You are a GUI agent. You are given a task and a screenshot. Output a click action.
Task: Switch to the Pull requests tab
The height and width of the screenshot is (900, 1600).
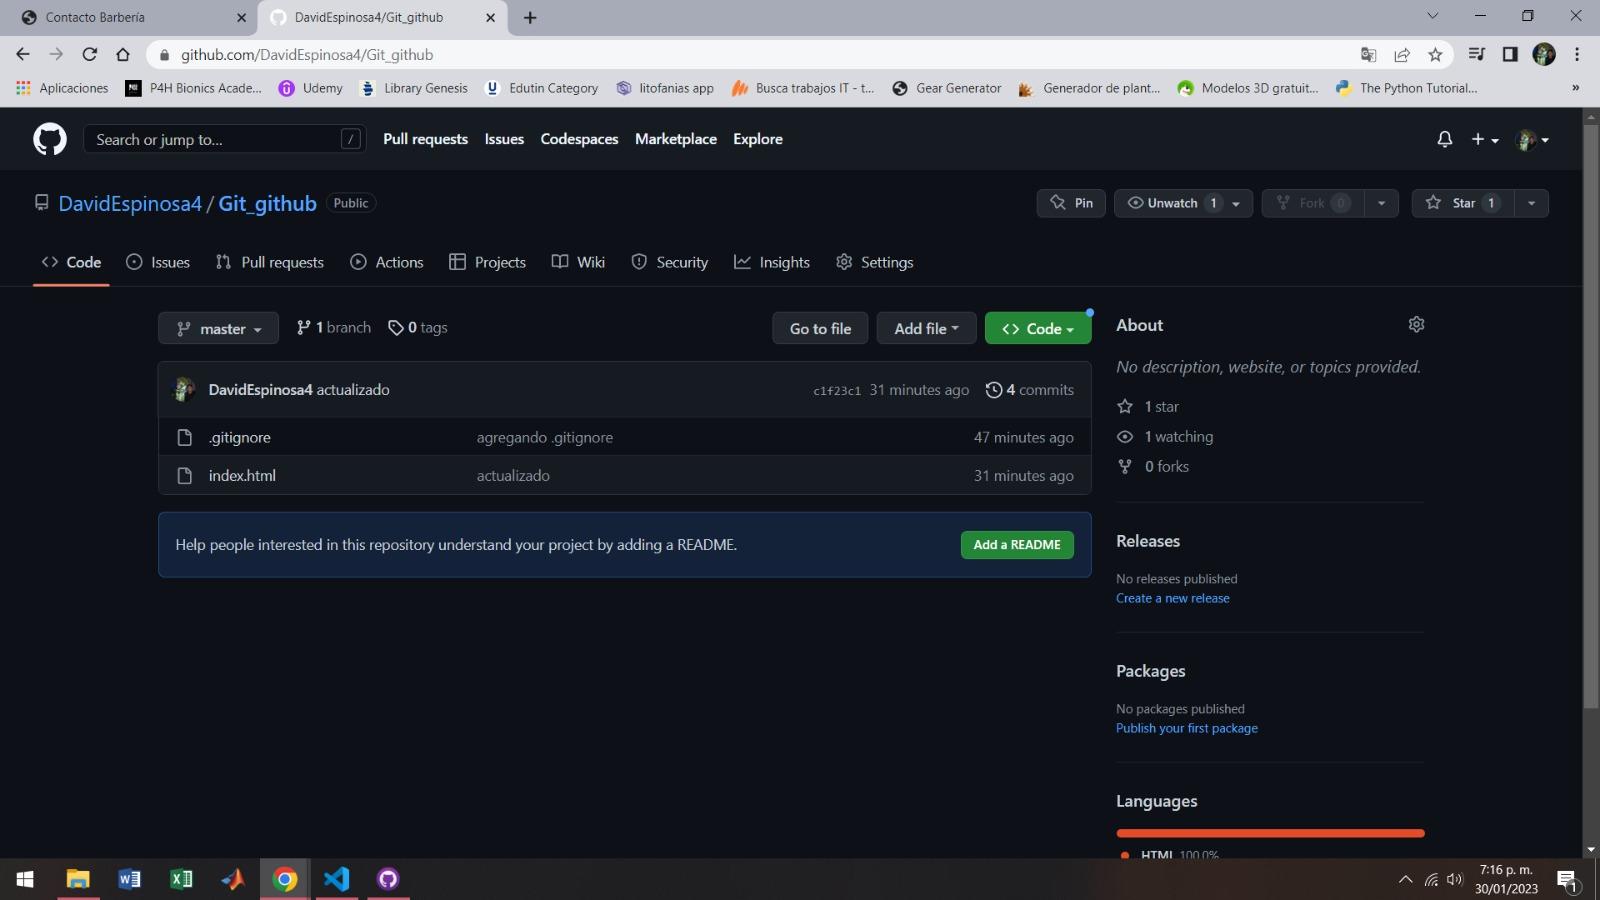coord(270,262)
